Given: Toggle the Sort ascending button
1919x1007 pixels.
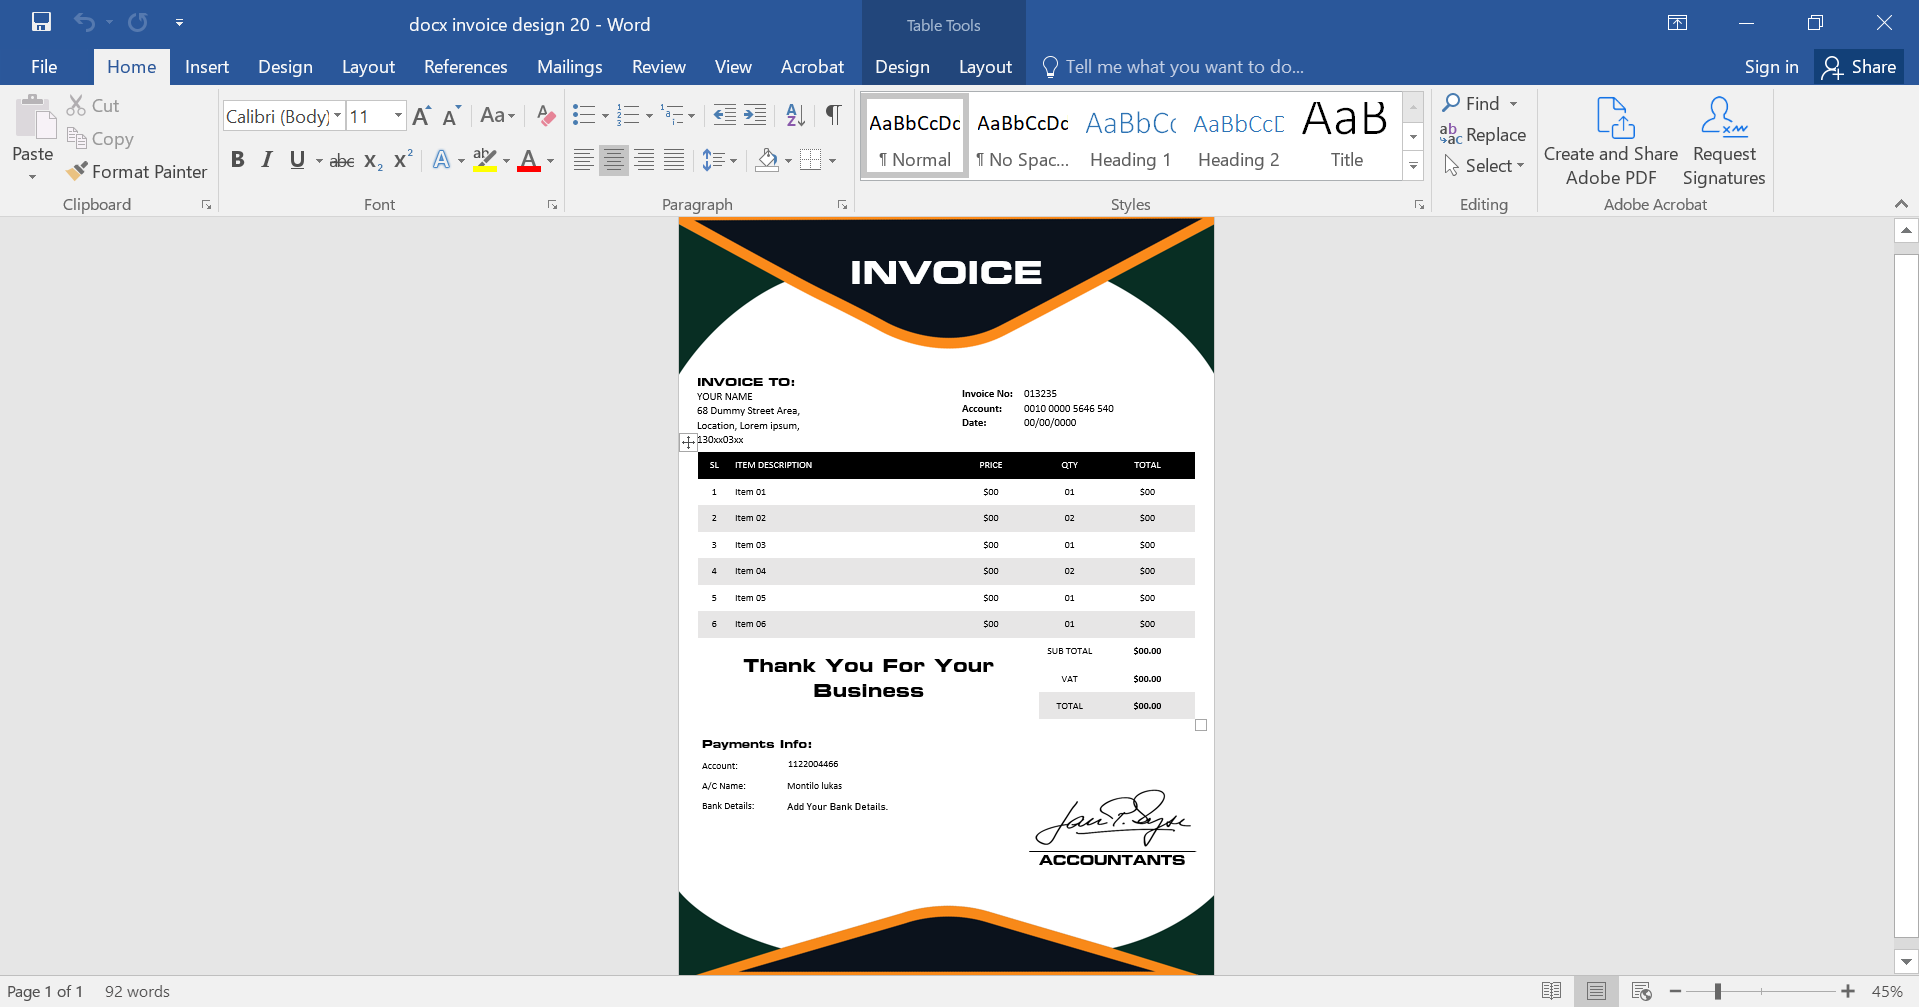Looking at the screenshot, I should [x=795, y=115].
